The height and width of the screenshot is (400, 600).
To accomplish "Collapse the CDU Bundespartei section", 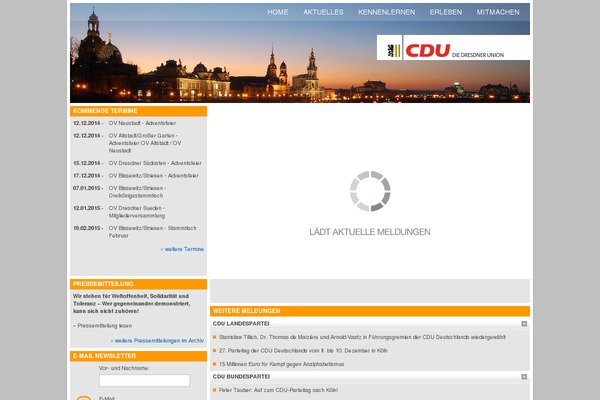I will point(524,377).
